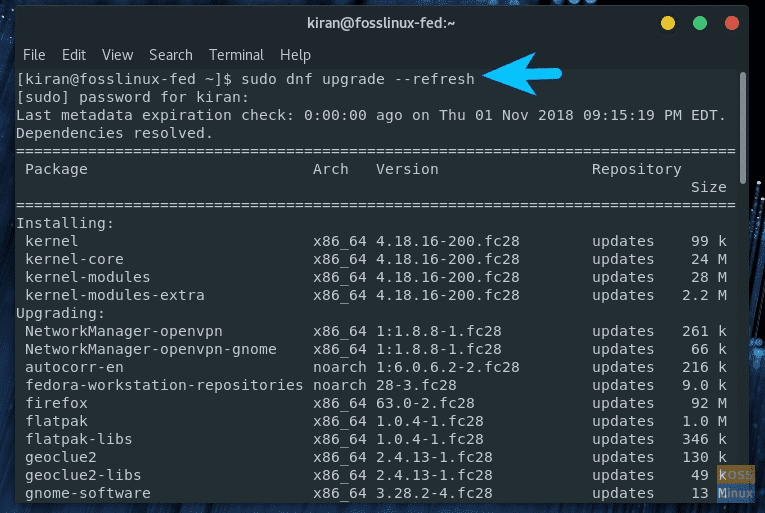Click firefox version '63.0-2.fc28'

pos(425,404)
